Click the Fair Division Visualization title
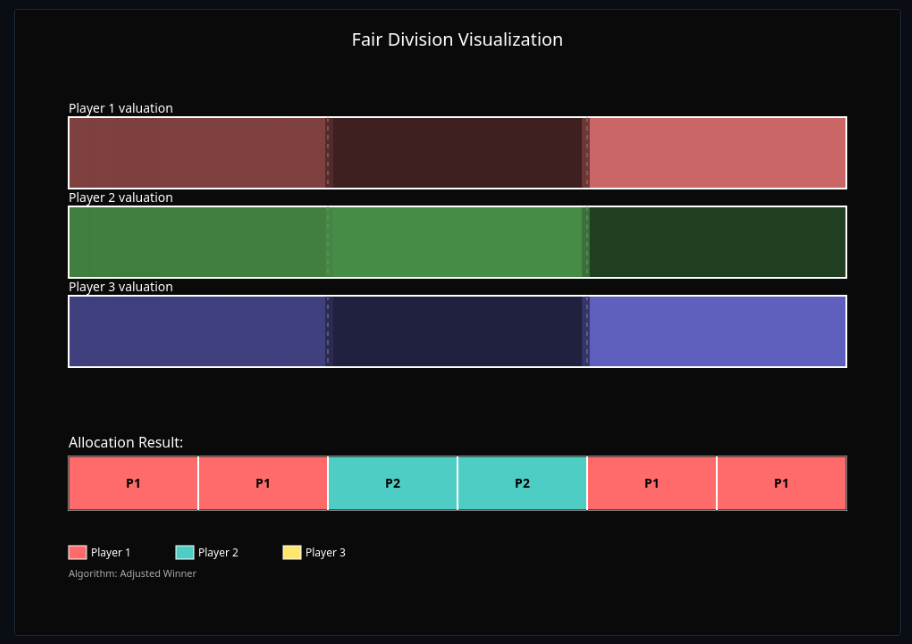 click(457, 40)
